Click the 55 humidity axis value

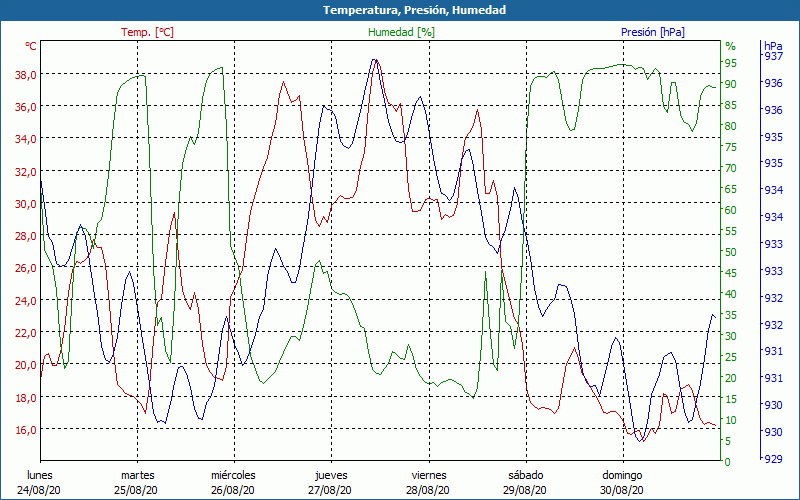[x=731, y=232]
